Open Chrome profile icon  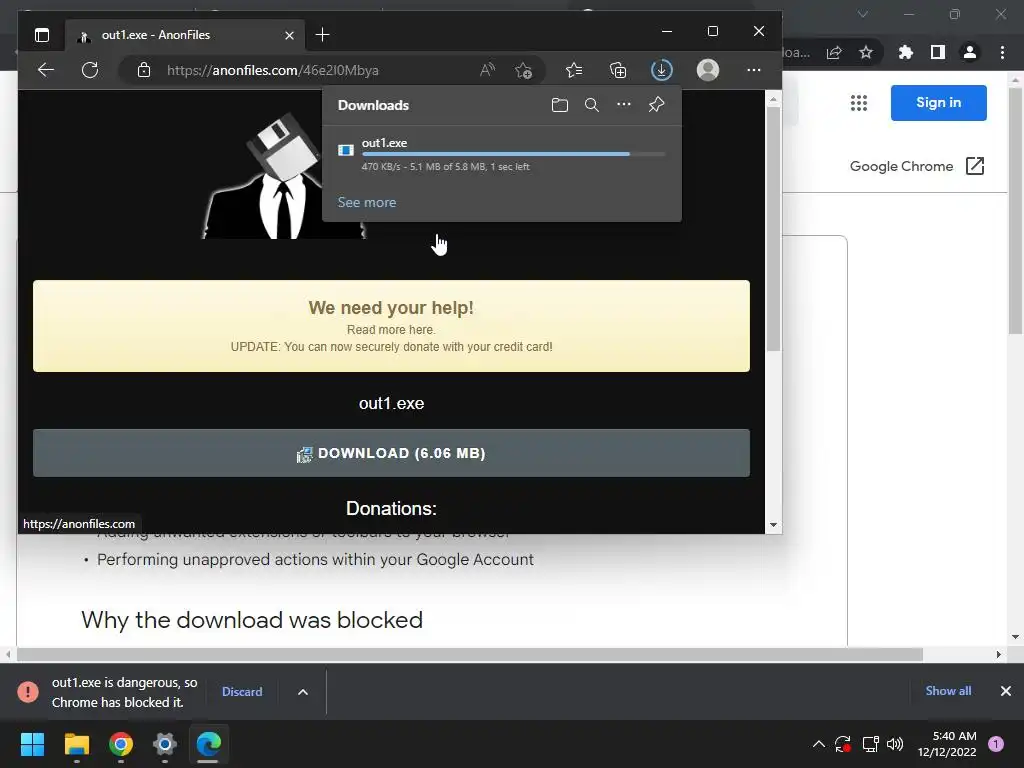coord(970,52)
